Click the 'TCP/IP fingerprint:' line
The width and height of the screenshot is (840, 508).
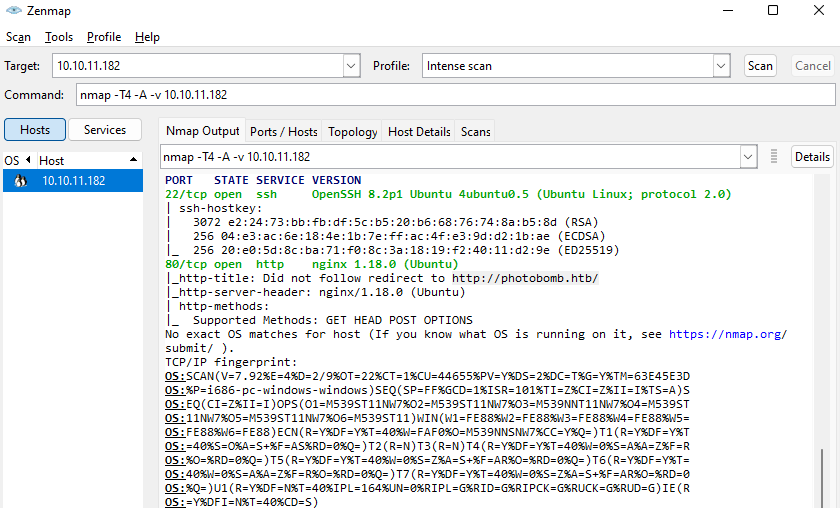coord(231,362)
